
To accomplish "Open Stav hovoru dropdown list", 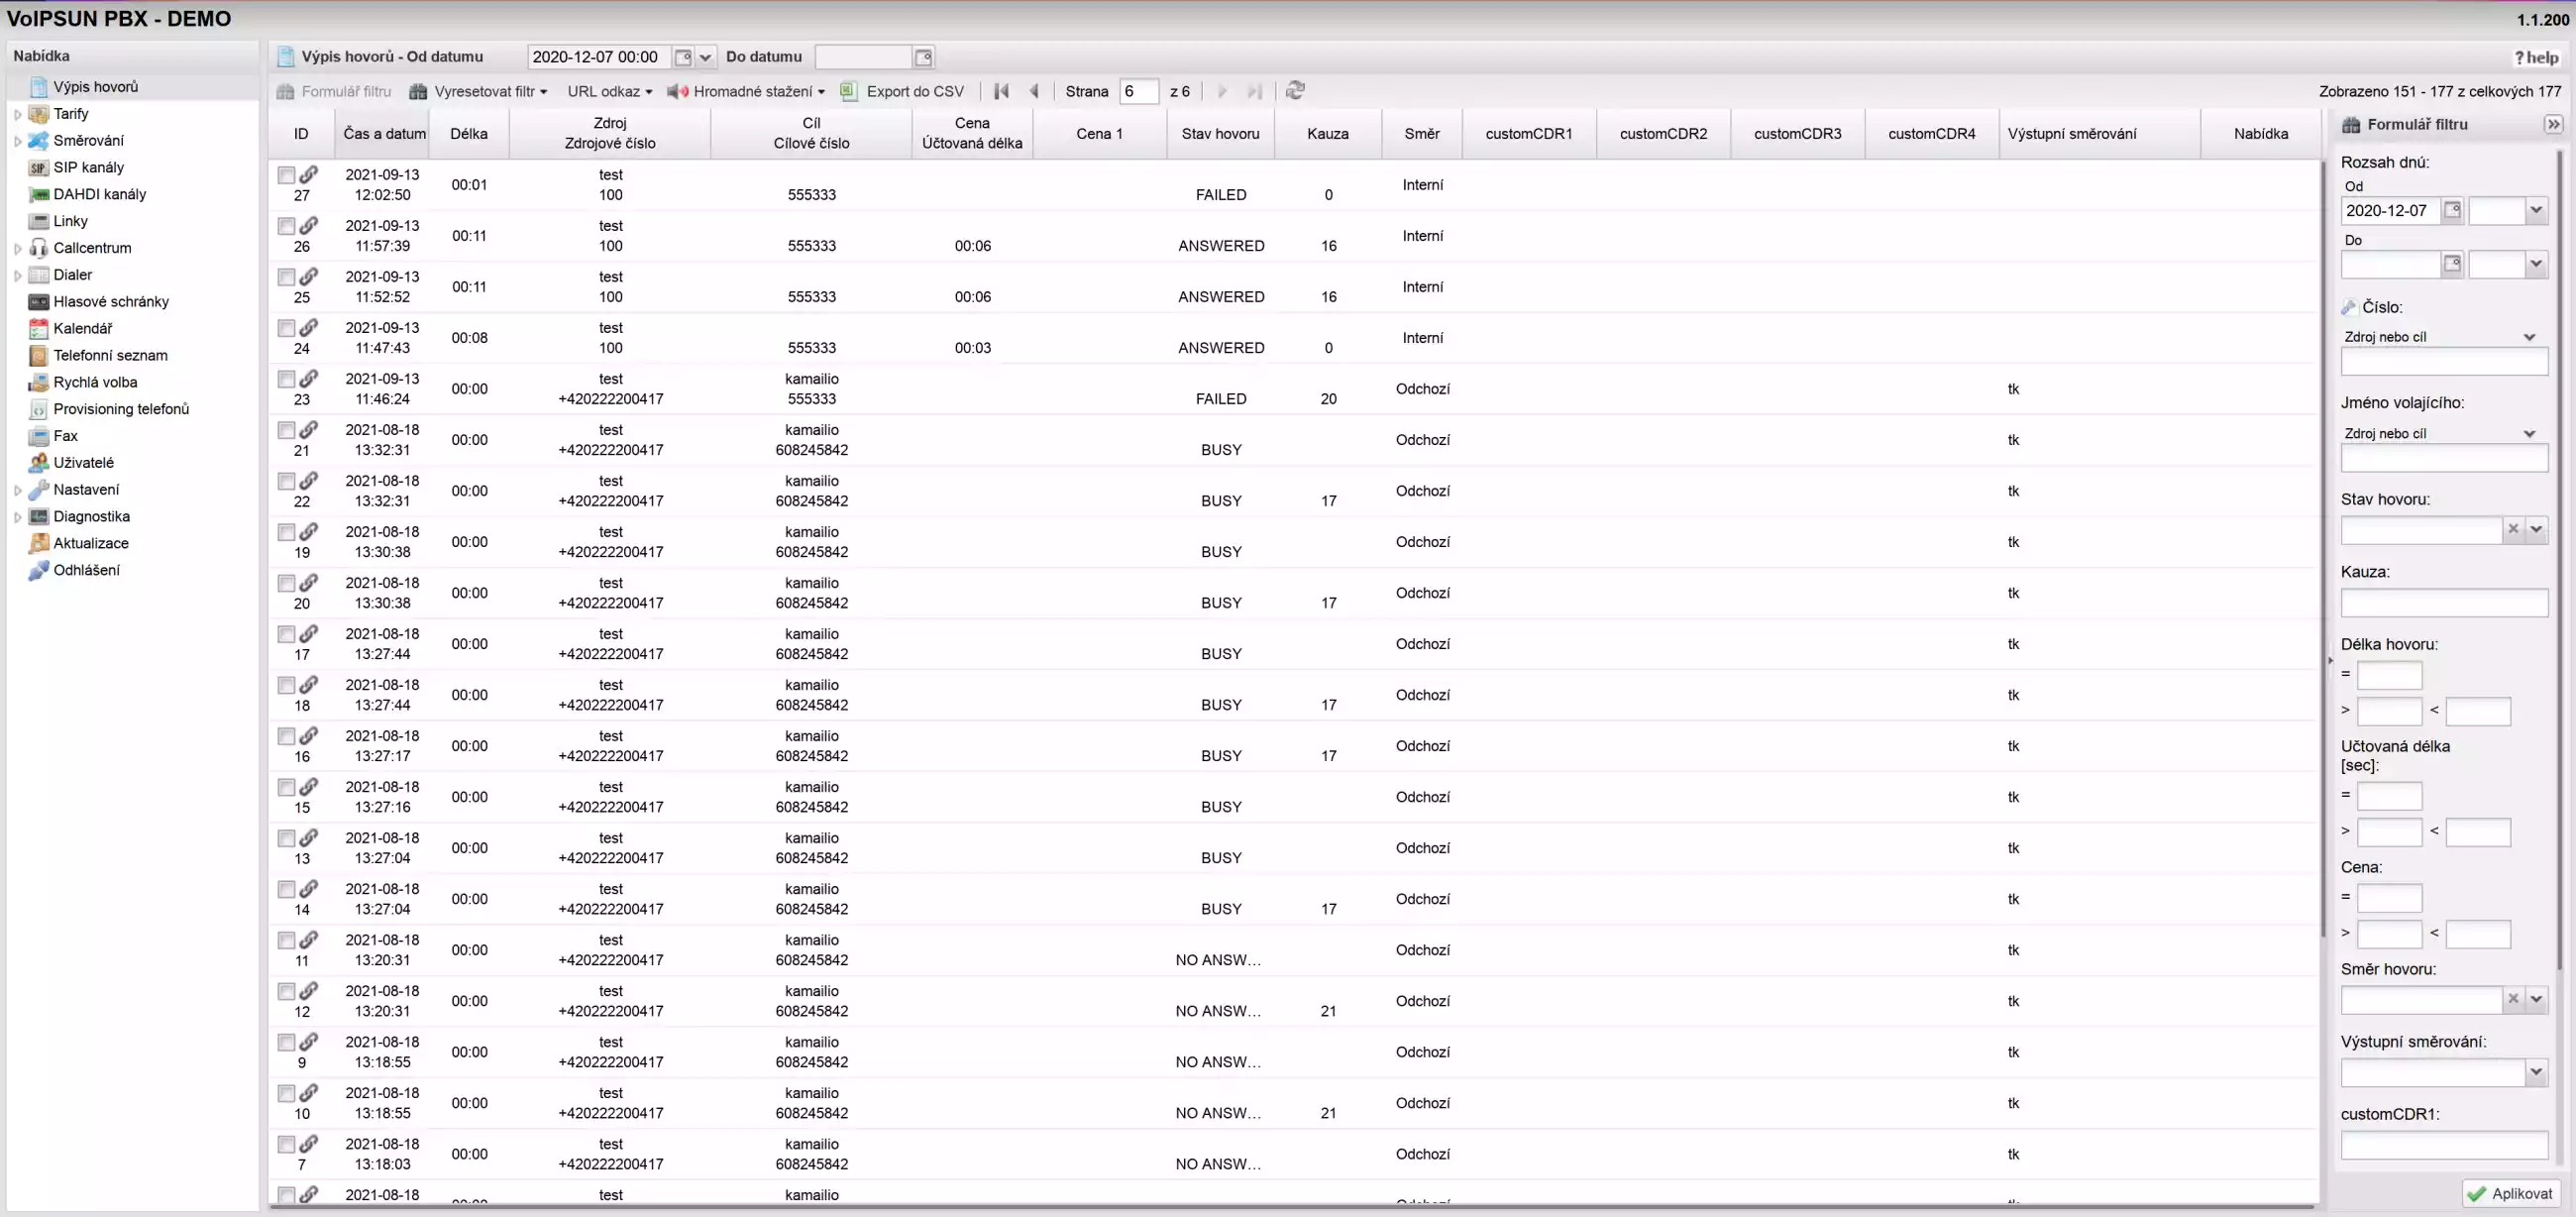I will point(2536,529).
